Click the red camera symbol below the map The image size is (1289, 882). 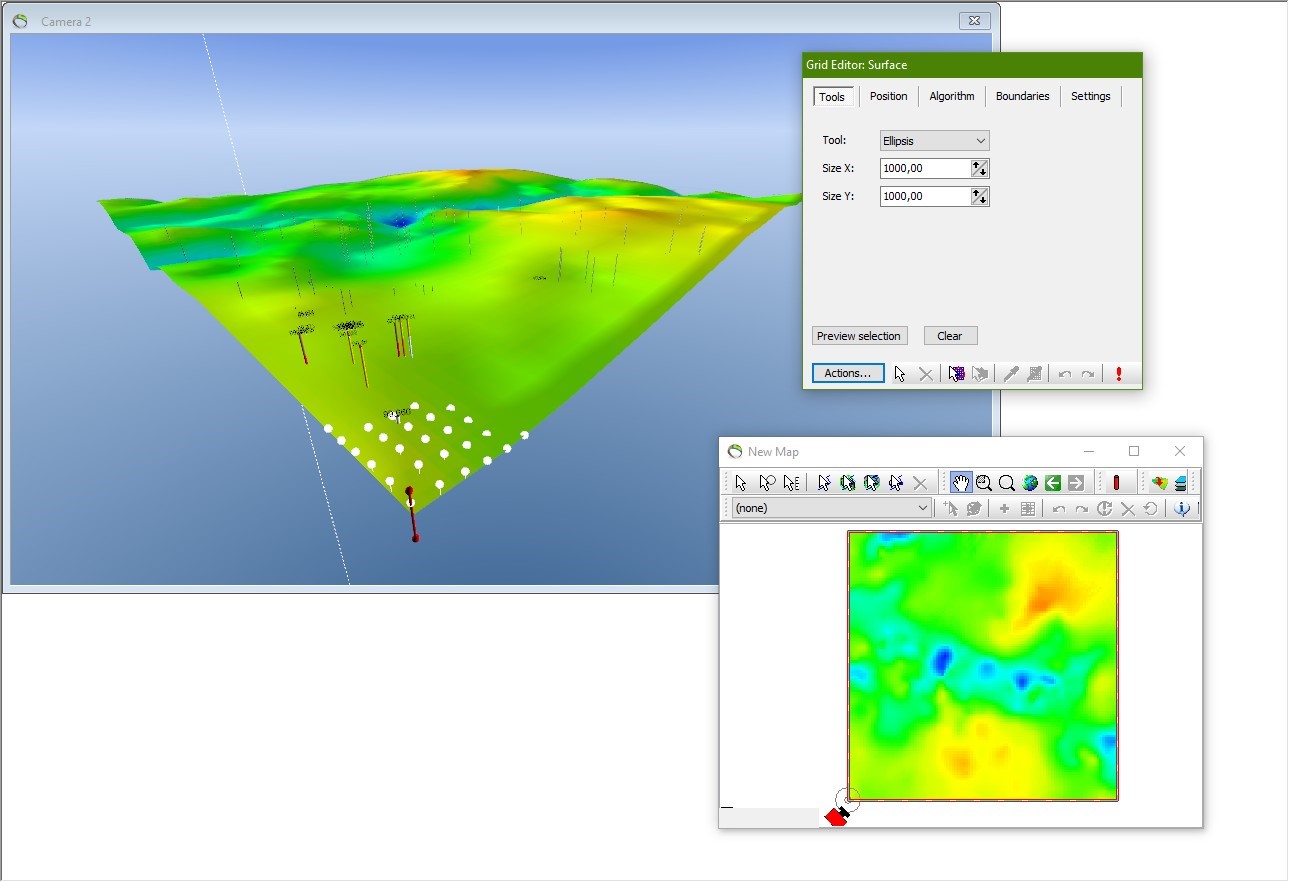(837, 816)
